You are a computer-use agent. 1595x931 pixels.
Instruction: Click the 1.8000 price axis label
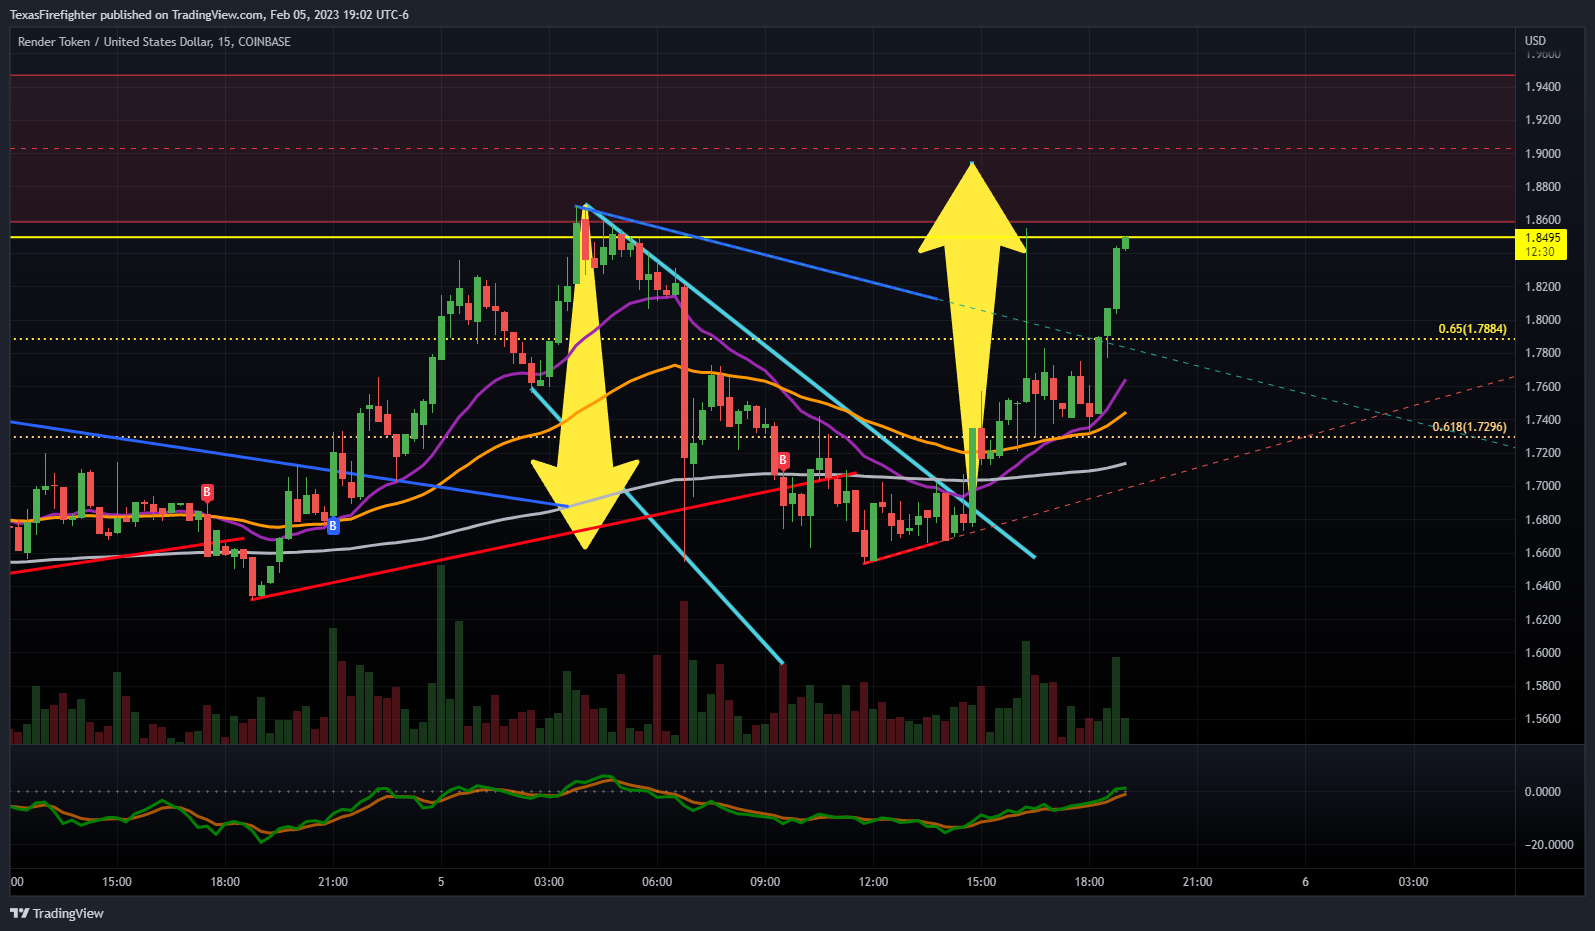1542,320
